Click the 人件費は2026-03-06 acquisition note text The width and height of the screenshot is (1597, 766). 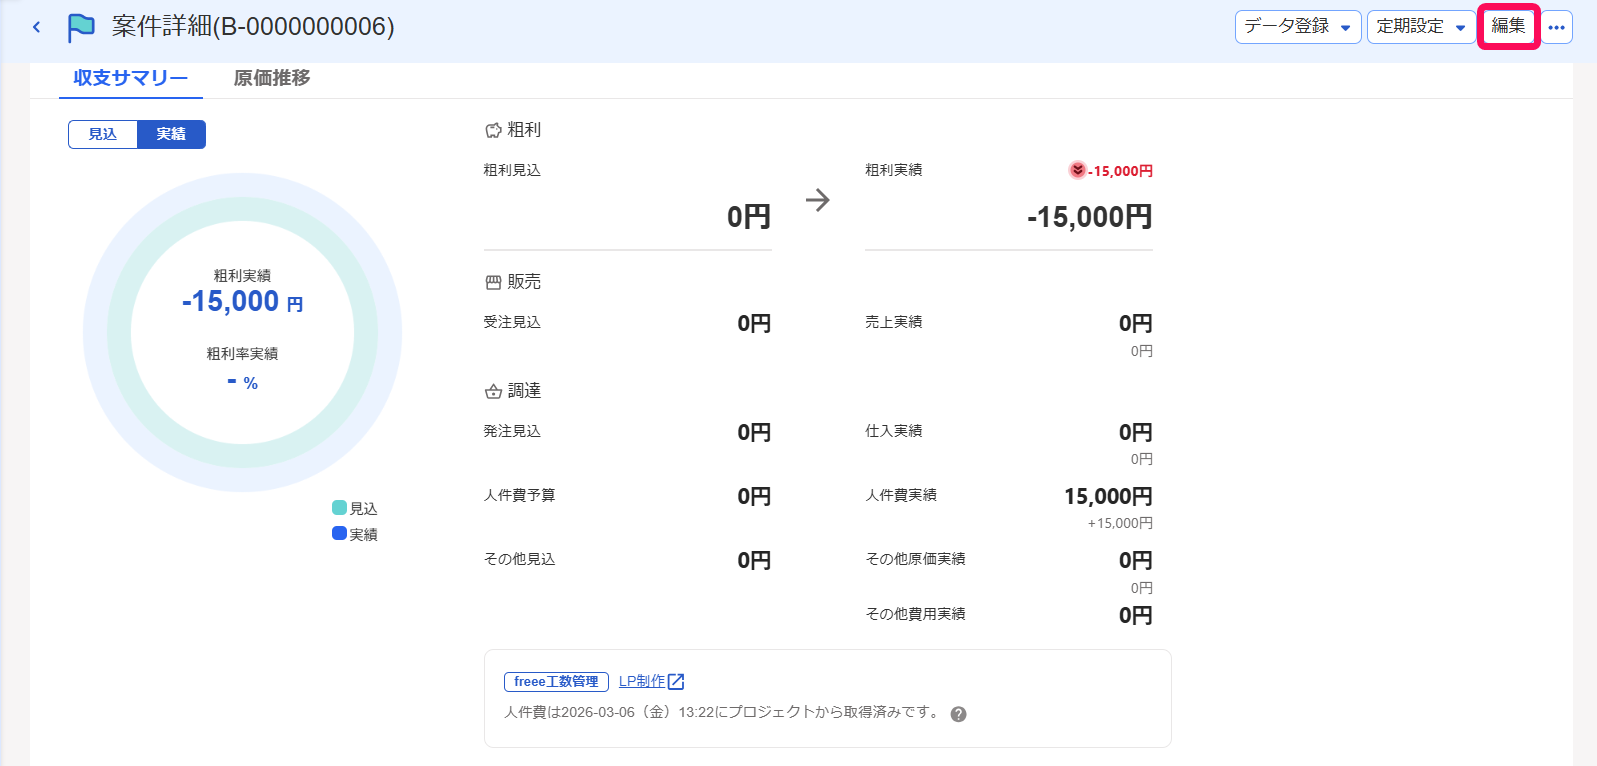pyautogui.click(x=723, y=713)
